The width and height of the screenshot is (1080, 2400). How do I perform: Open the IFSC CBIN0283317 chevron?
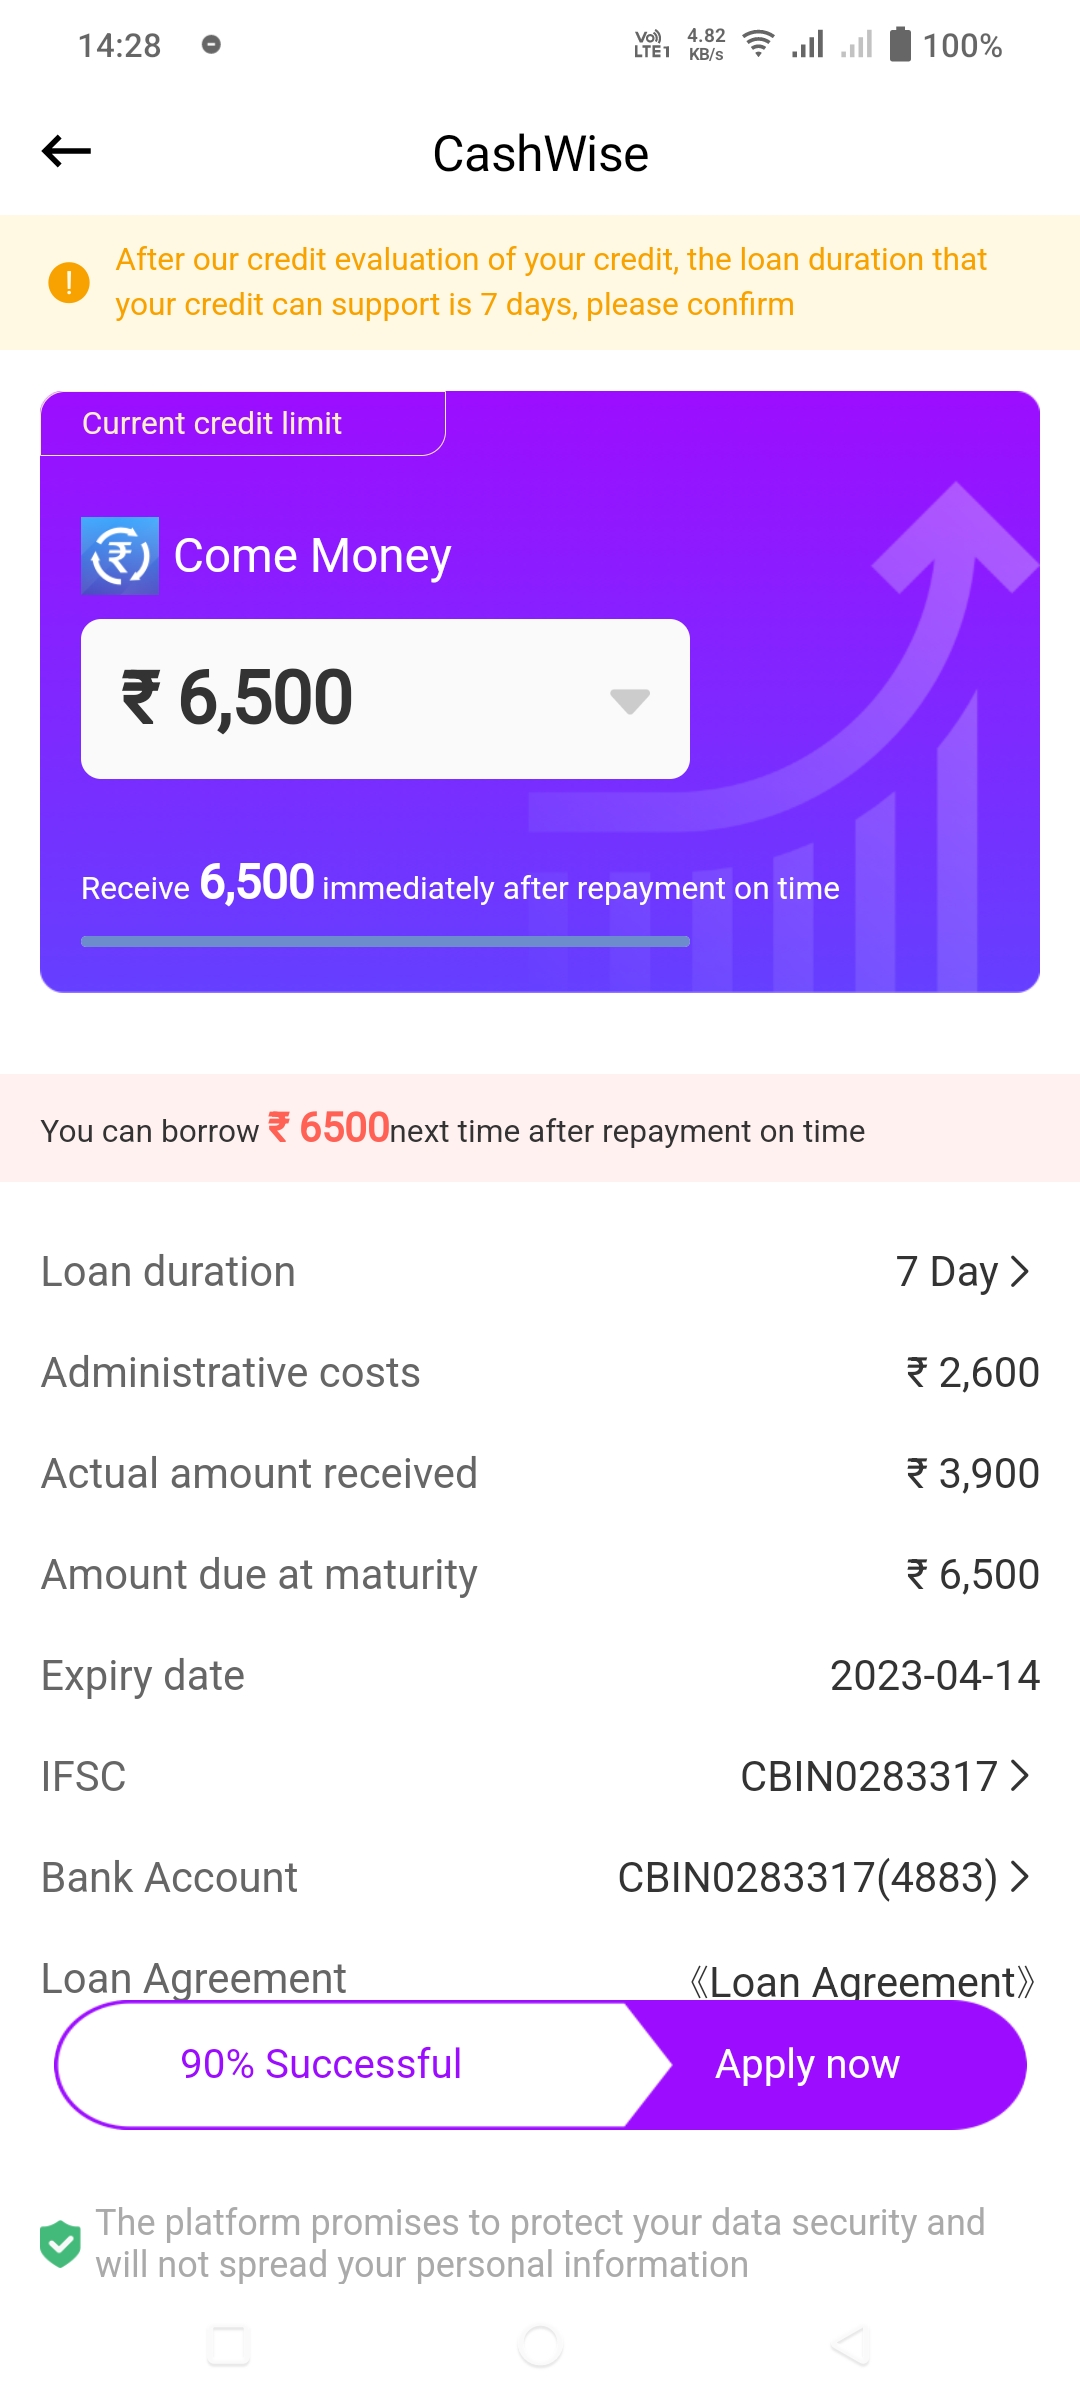[1019, 1776]
